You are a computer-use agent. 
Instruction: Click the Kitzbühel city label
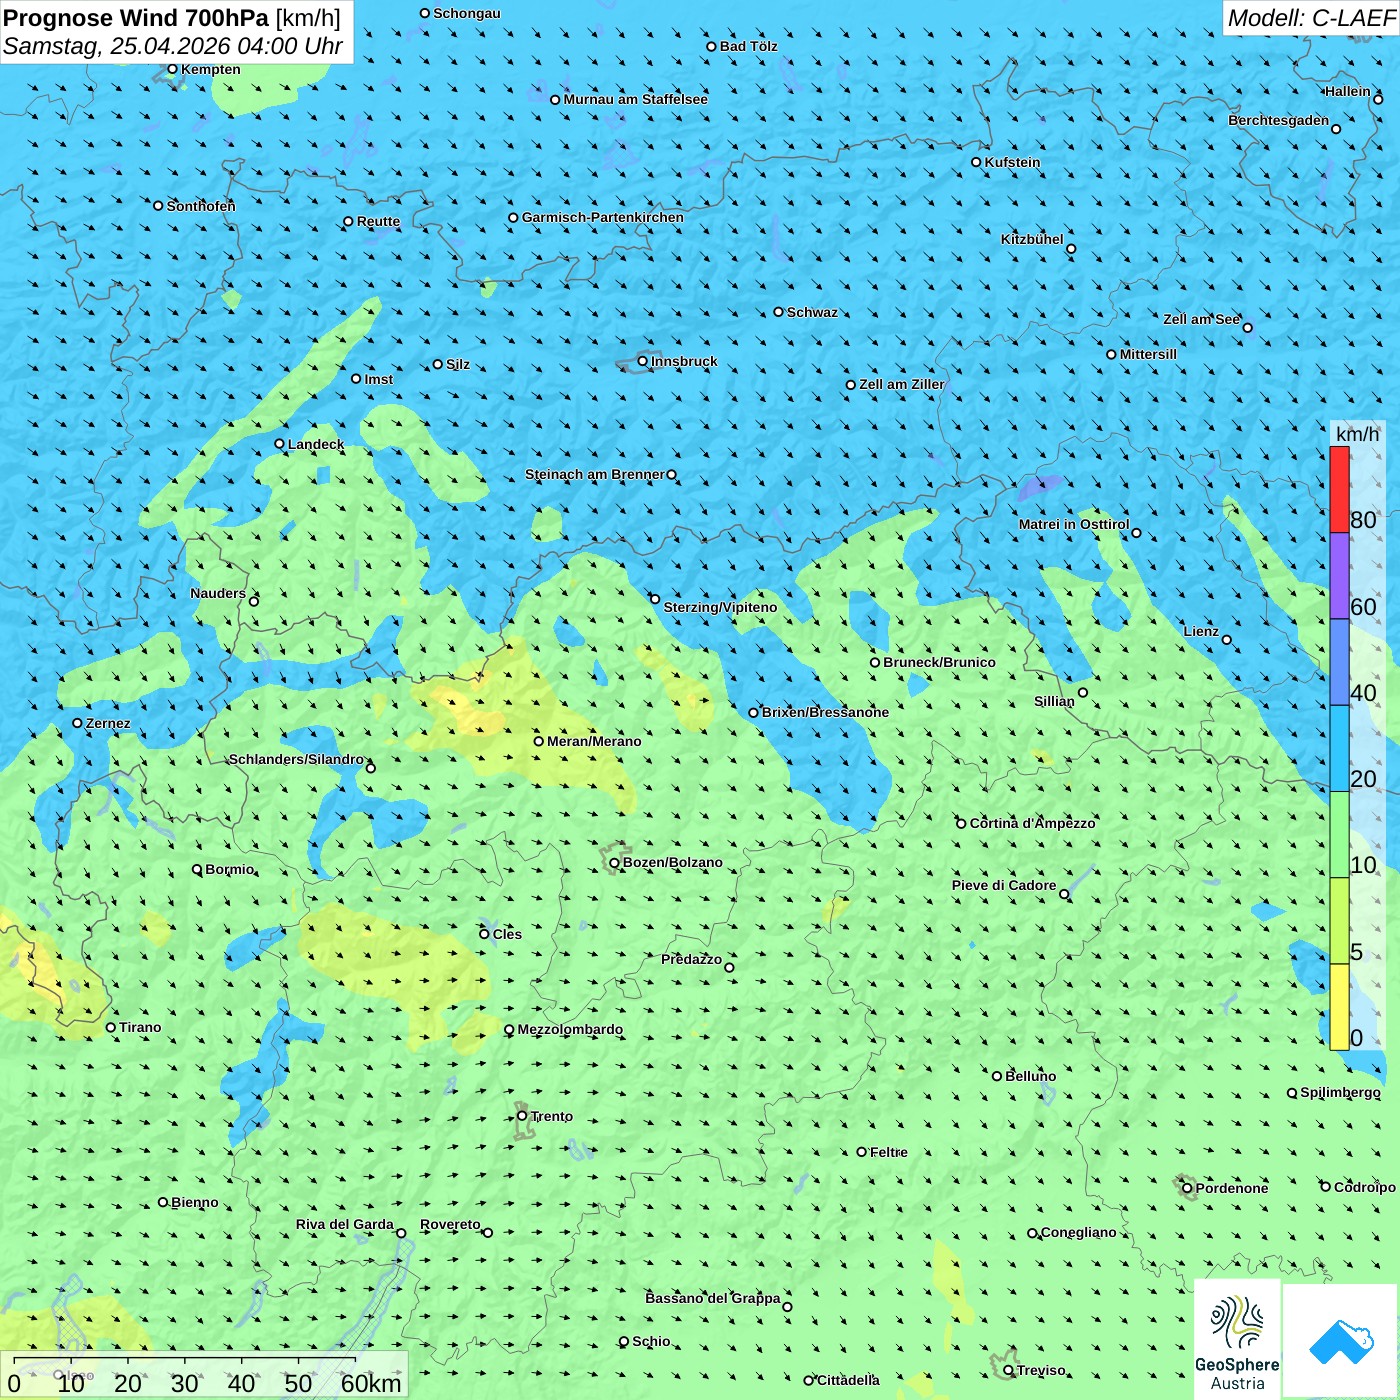click(1032, 239)
